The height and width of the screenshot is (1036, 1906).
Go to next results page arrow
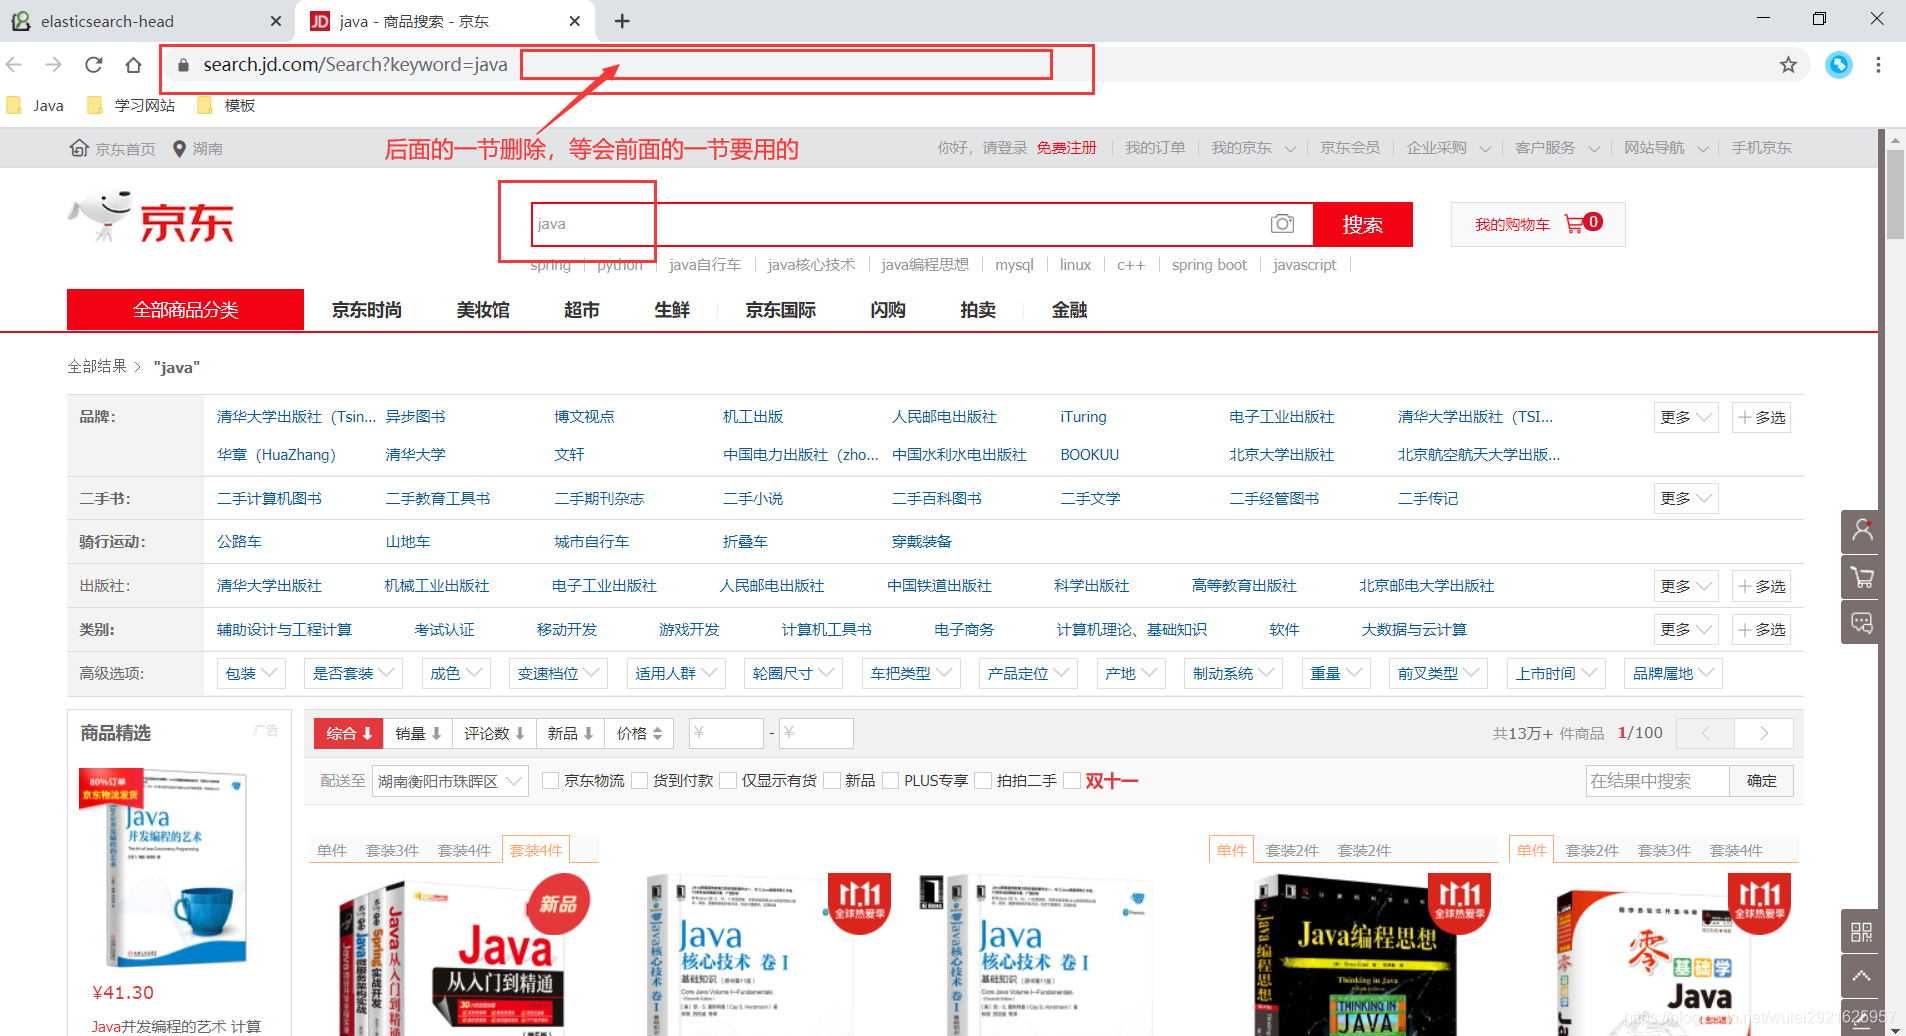(x=1764, y=733)
